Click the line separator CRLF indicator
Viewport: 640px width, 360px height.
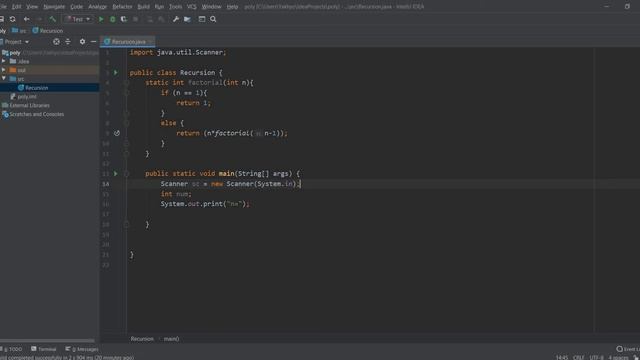(x=578, y=357)
